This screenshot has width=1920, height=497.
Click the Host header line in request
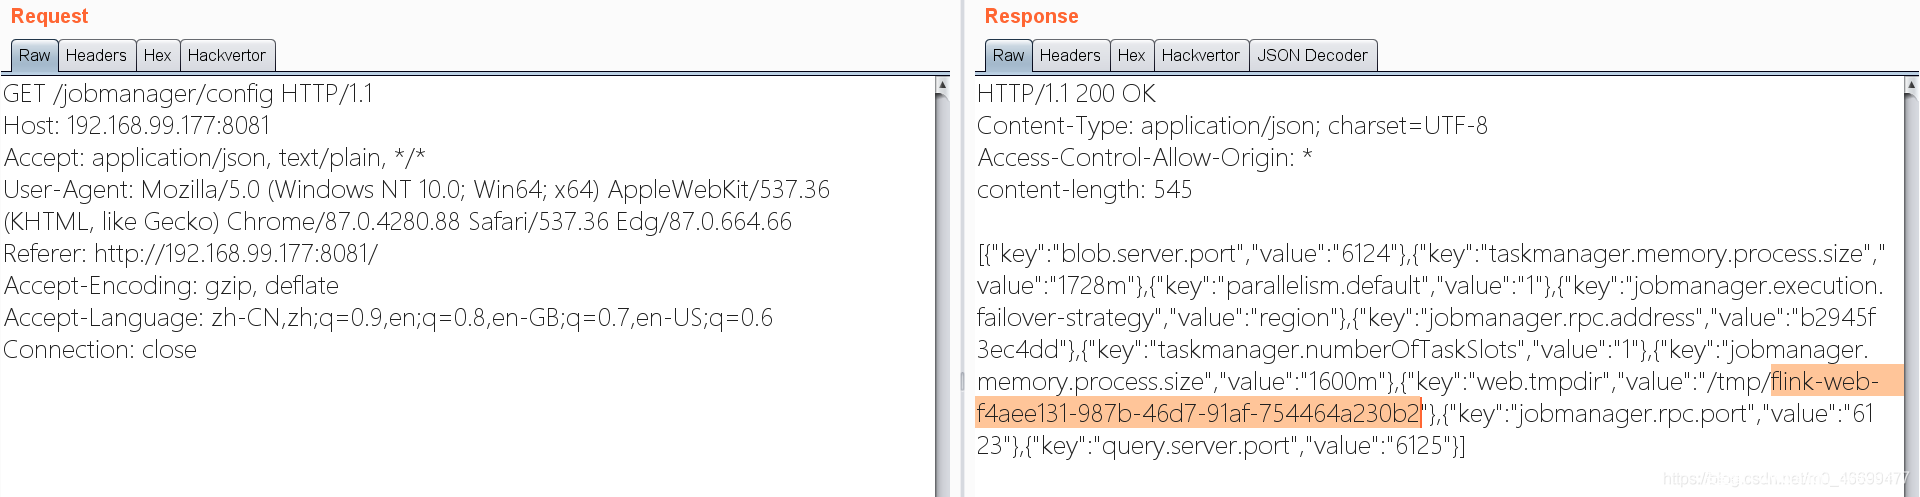pyautogui.click(x=137, y=126)
